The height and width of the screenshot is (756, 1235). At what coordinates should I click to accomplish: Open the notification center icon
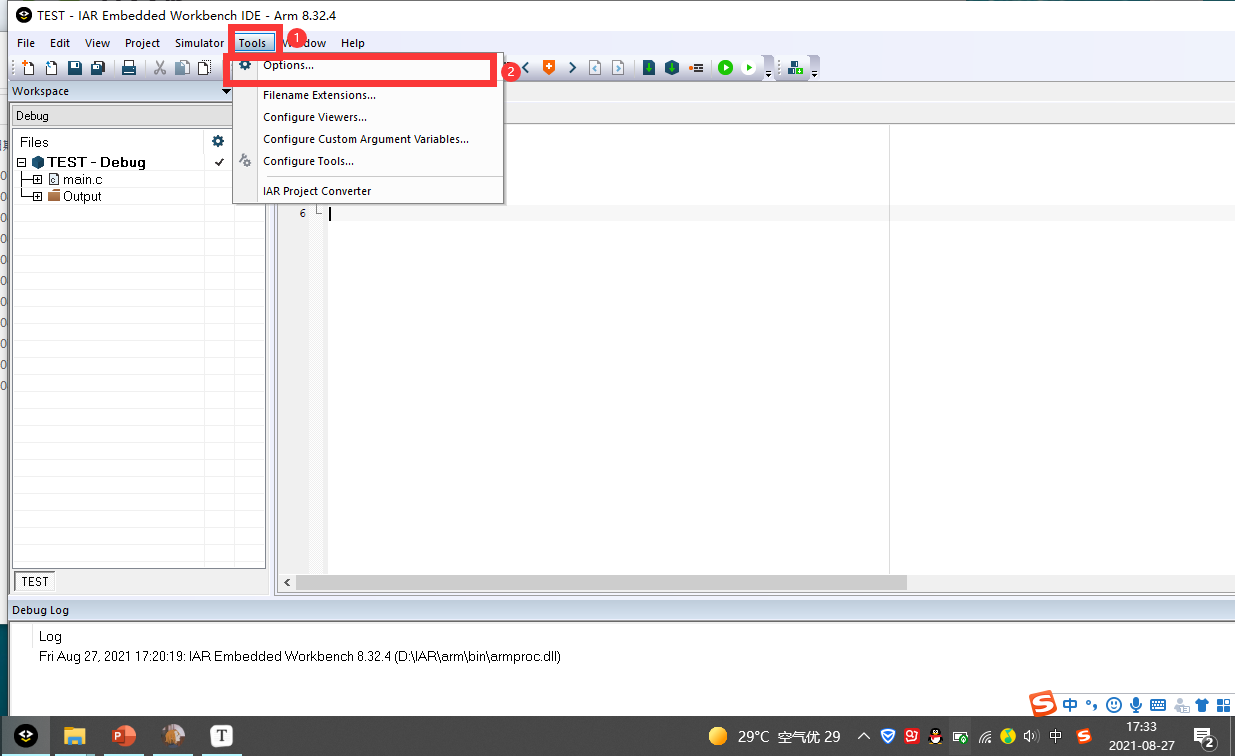[x=1204, y=737]
